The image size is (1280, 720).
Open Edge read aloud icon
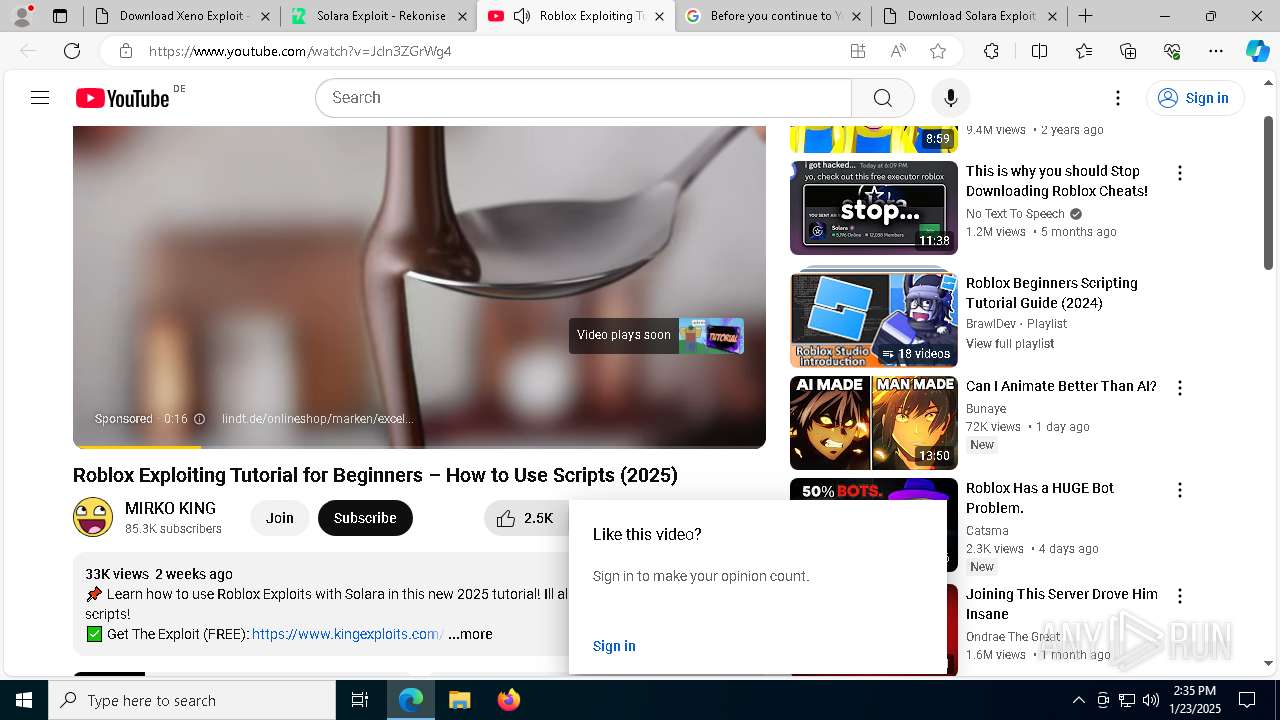[x=898, y=51]
